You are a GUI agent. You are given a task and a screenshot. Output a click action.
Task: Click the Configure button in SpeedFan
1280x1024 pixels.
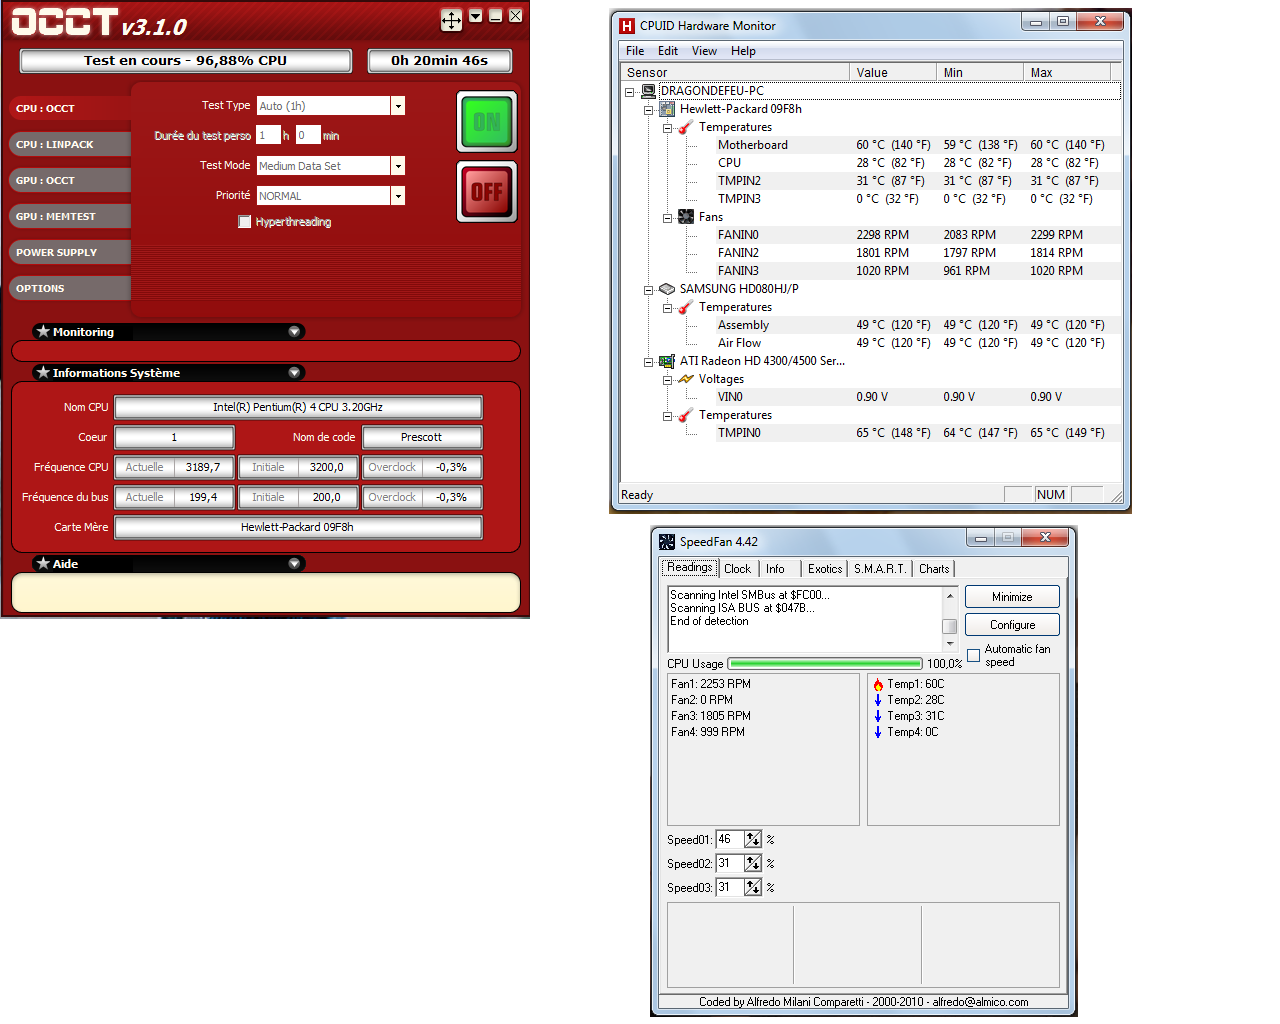[1012, 625]
